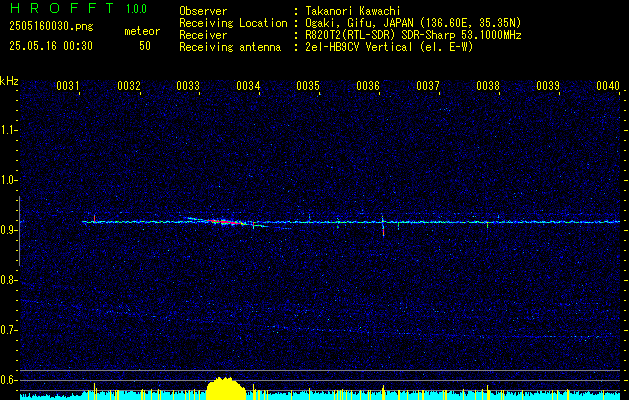Select the timestamp 25.05.16 00:30
This screenshot has height=400, width=629.
point(51,46)
